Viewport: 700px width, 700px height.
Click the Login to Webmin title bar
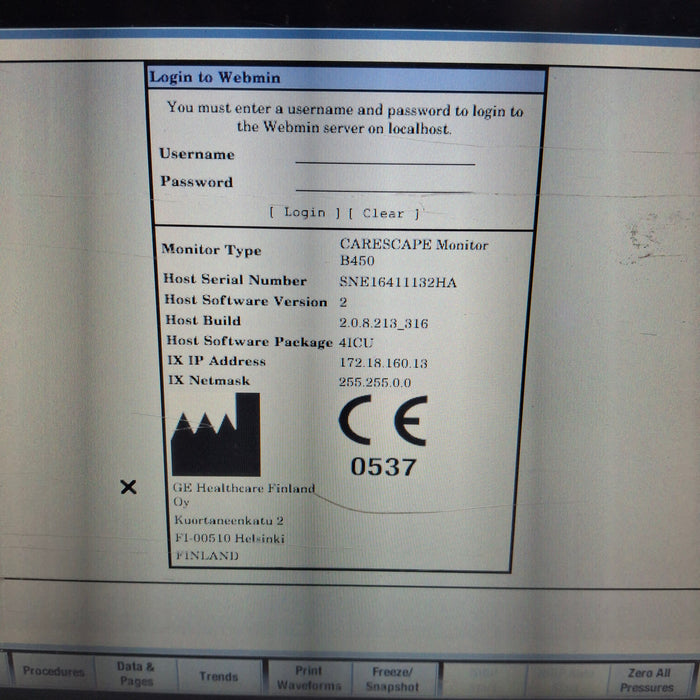[x=346, y=79]
